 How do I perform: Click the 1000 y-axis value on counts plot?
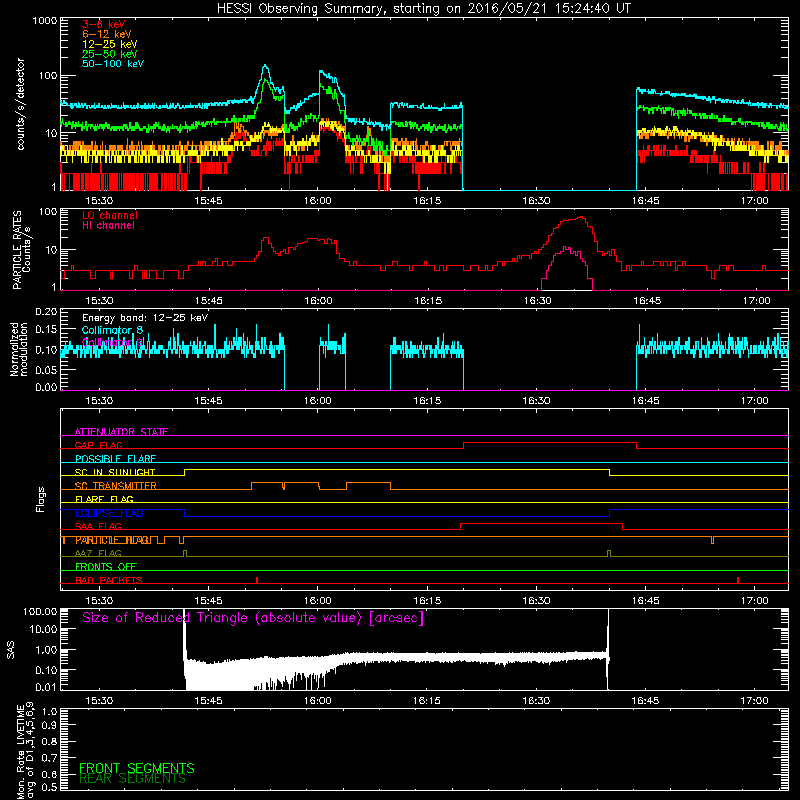click(x=44, y=21)
